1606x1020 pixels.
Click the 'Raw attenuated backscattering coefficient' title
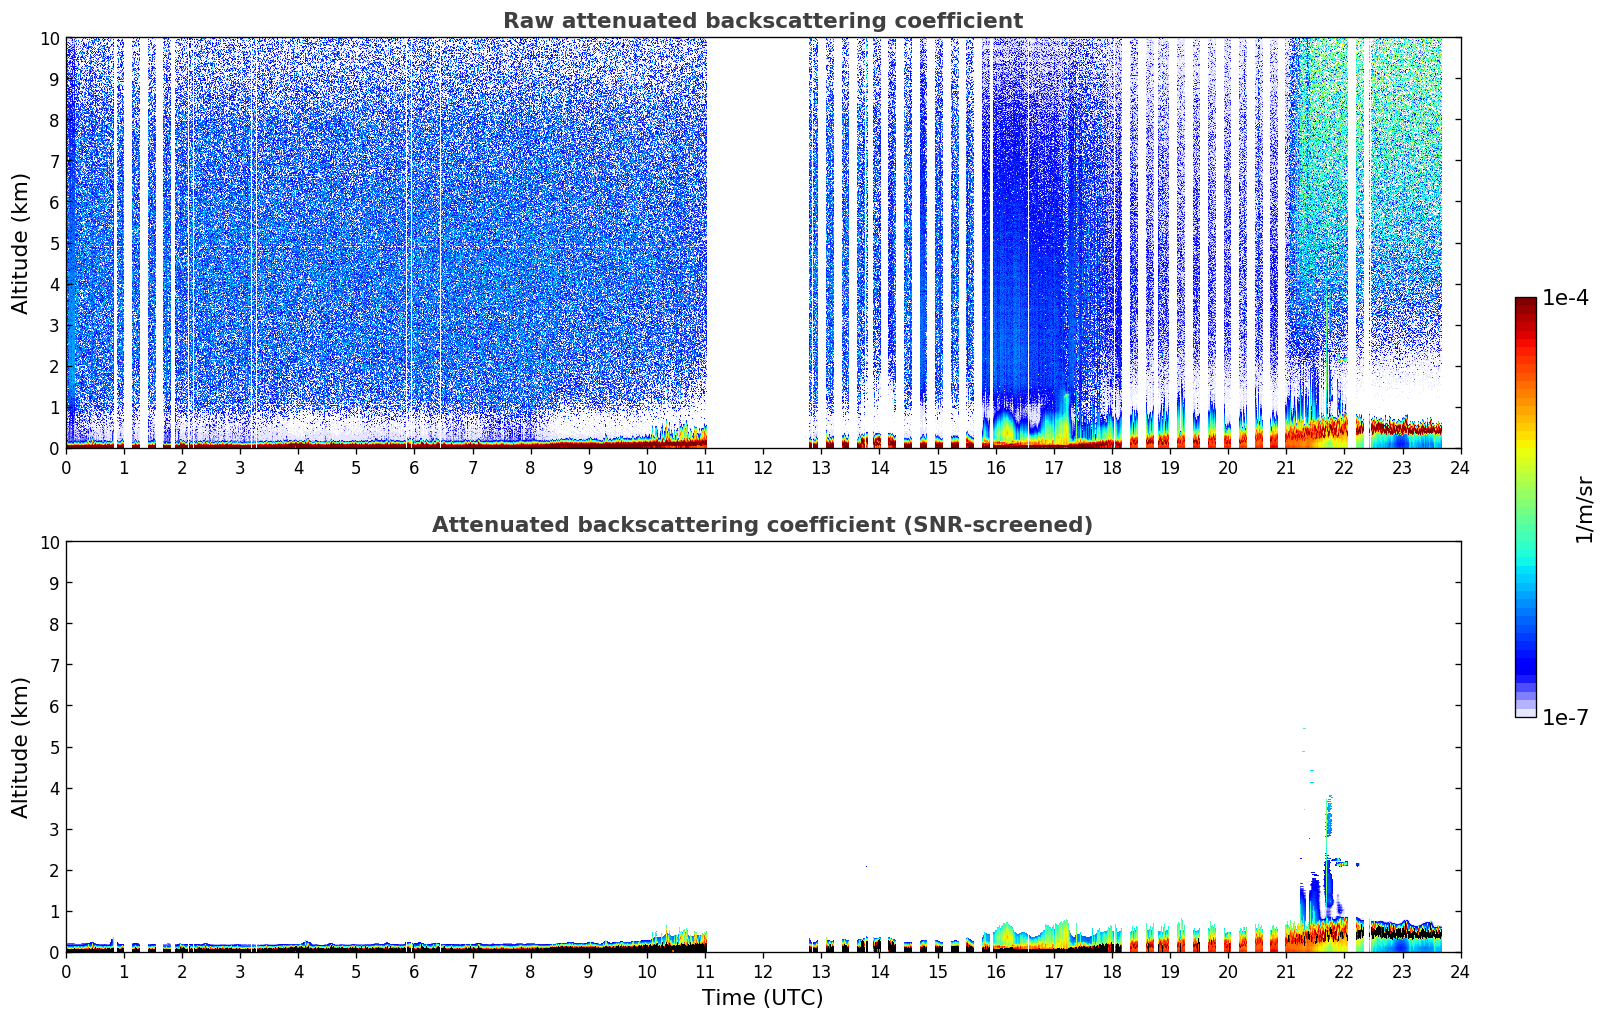coord(762,21)
